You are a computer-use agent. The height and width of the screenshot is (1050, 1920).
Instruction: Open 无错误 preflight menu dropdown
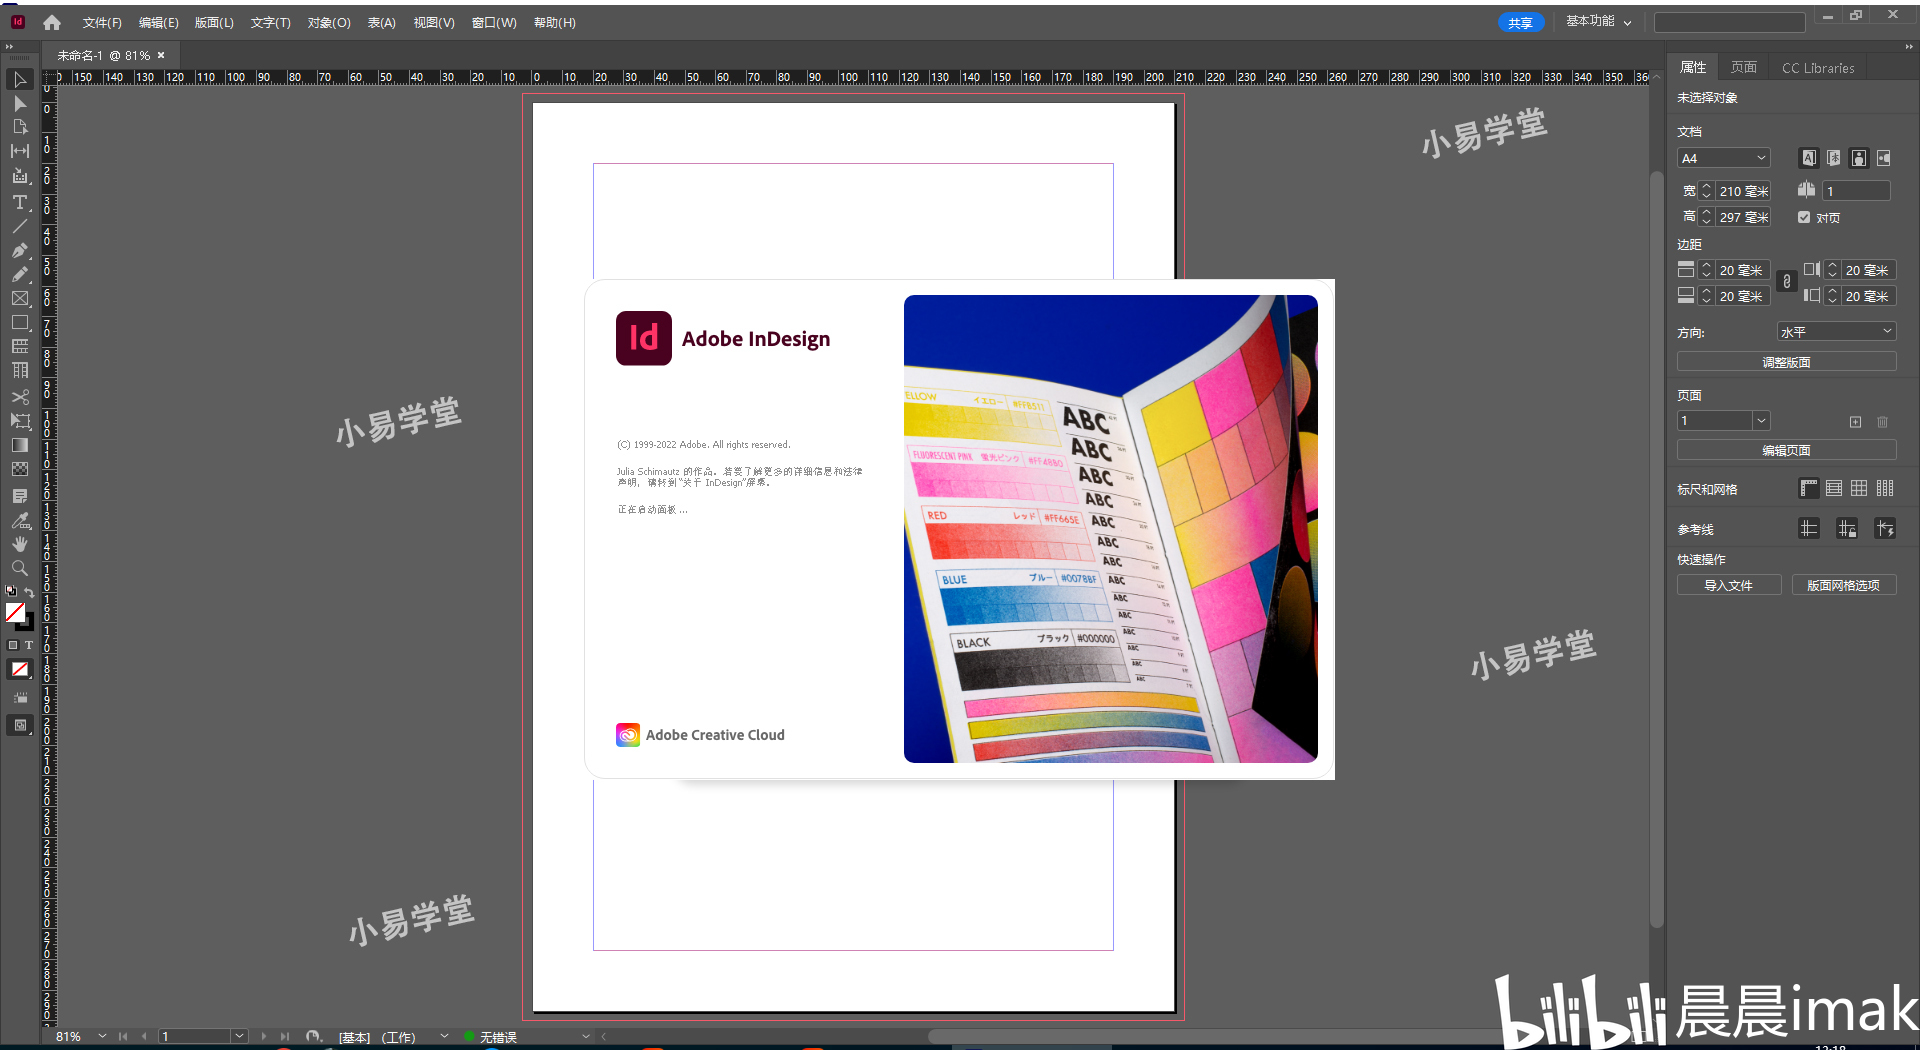(586, 1036)
